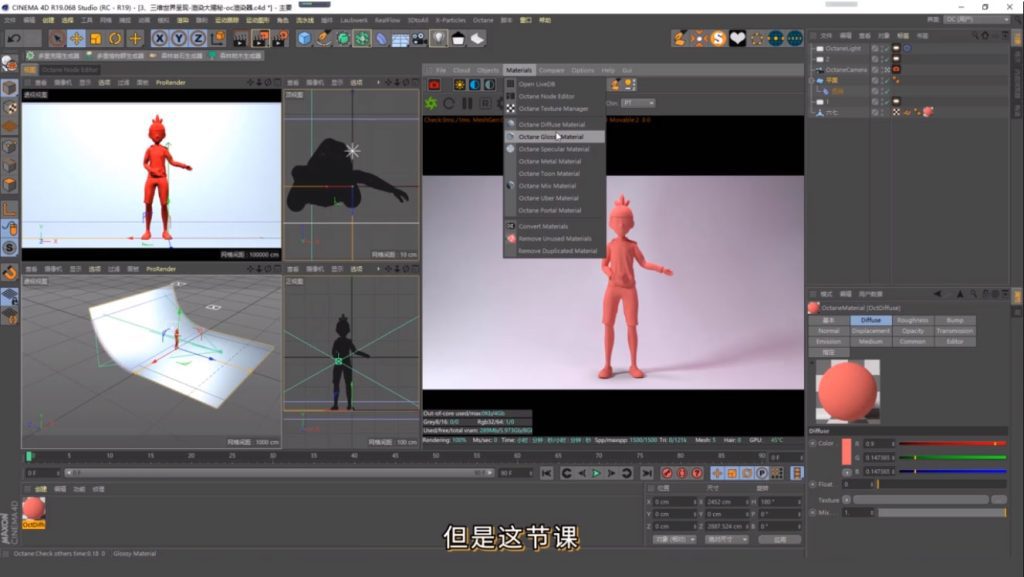
Task: Click the Undo arrow in the toolbar
Action: point(14,38)
